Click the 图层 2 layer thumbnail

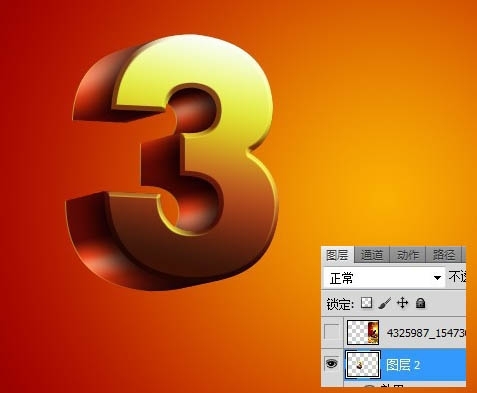point(363,365)
